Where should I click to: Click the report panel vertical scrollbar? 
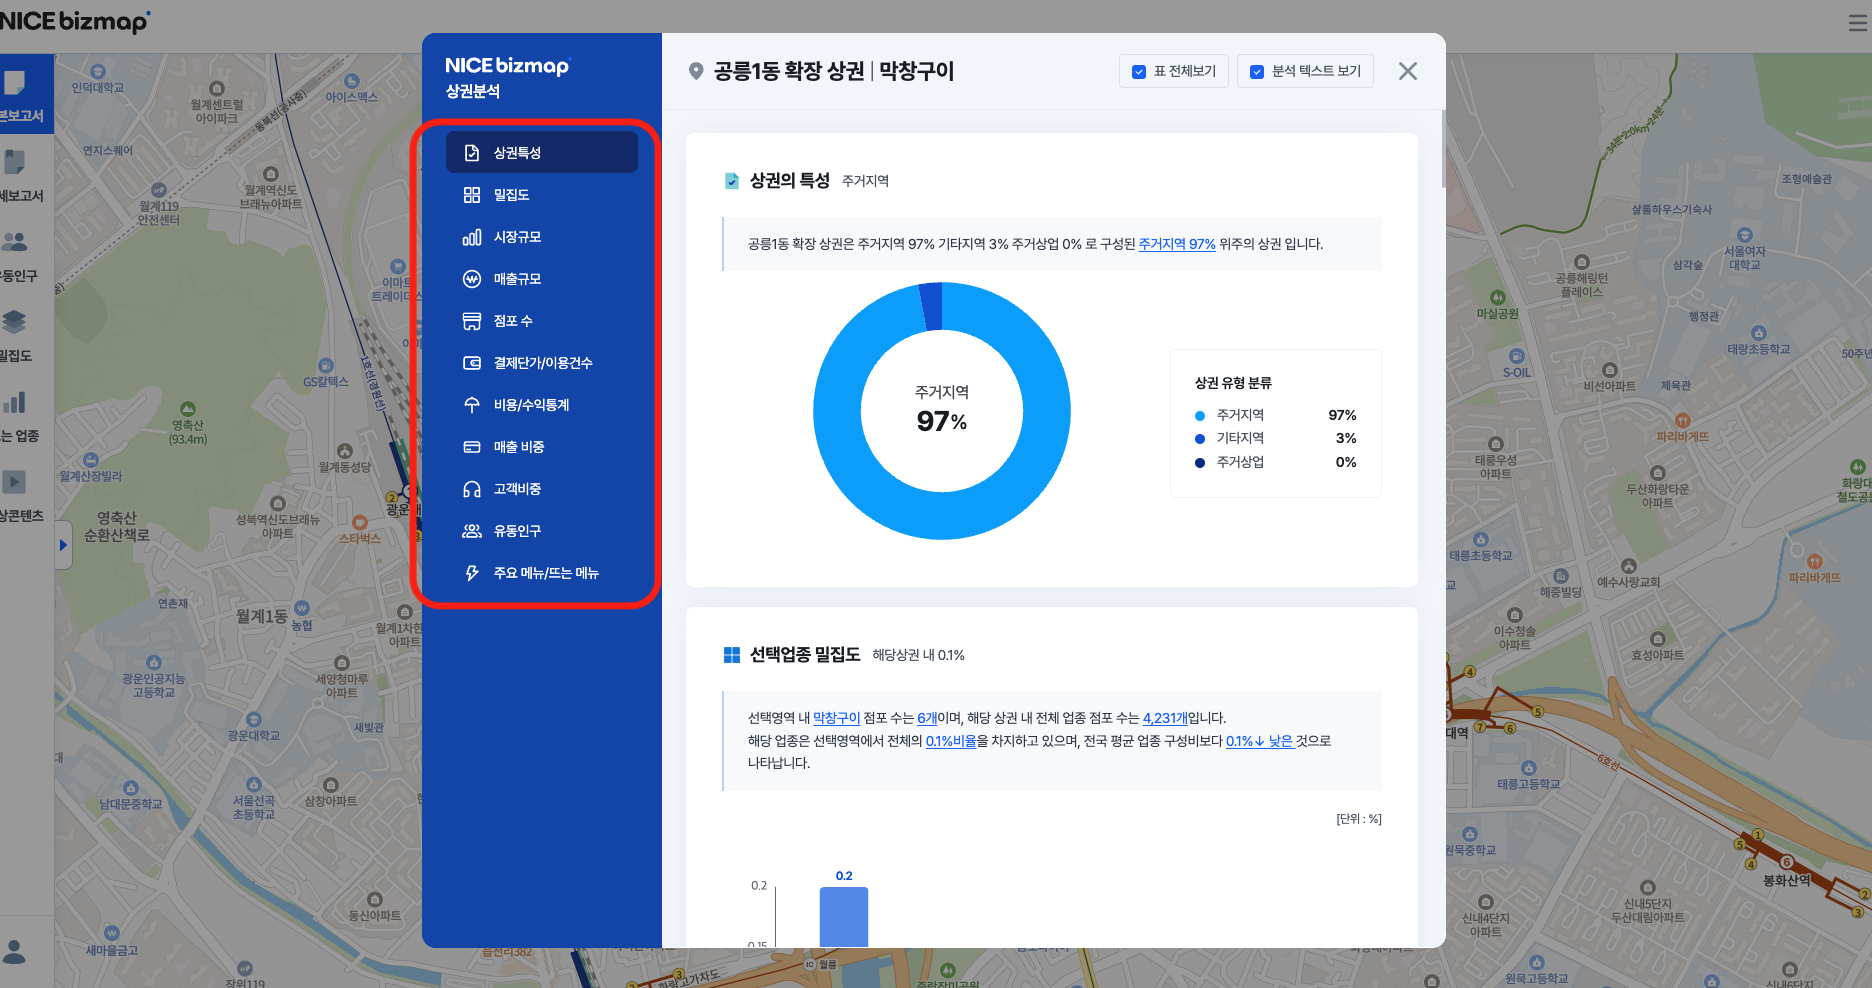[x=1443, y=150]
